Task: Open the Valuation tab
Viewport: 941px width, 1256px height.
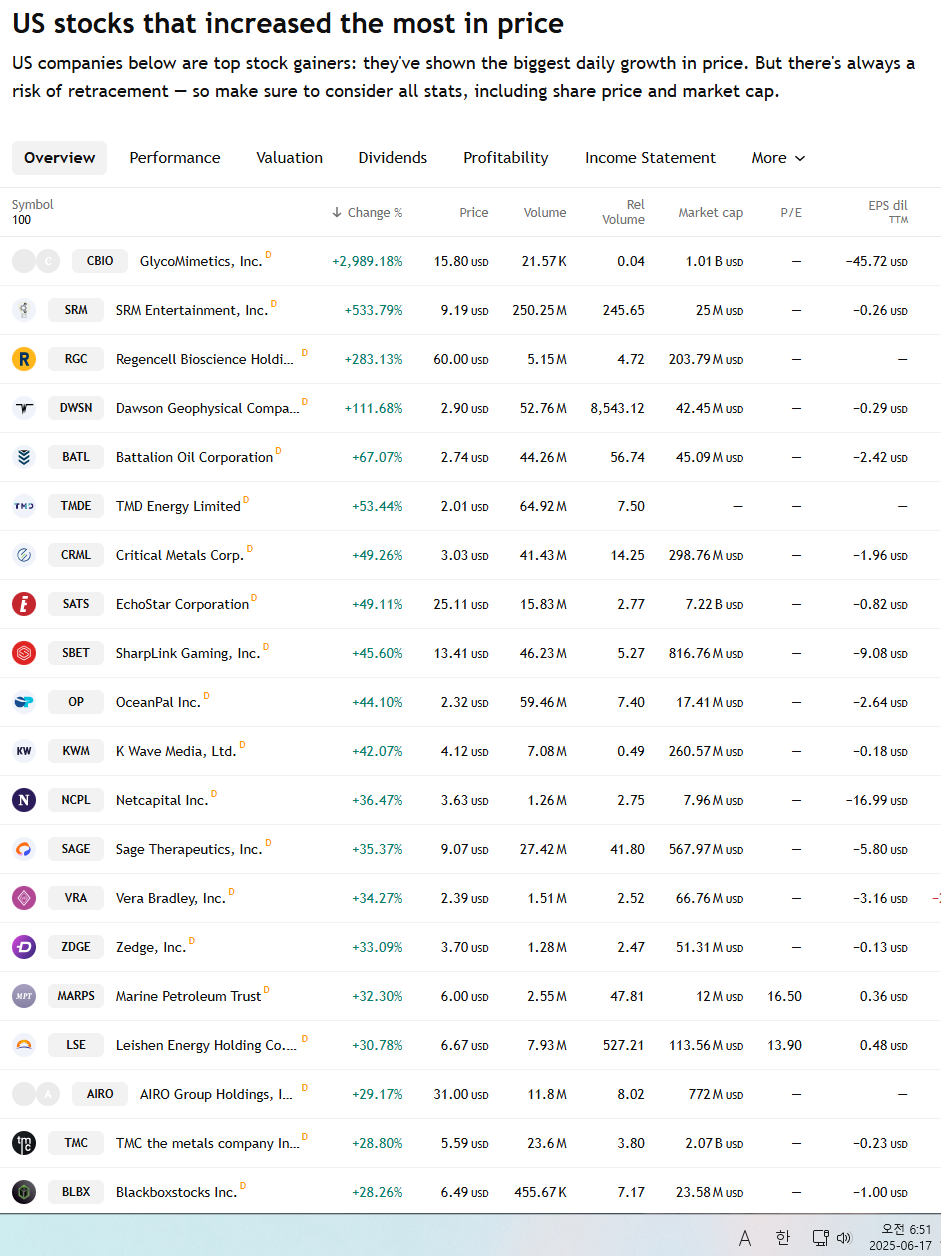Action: [x=289, y=158]
